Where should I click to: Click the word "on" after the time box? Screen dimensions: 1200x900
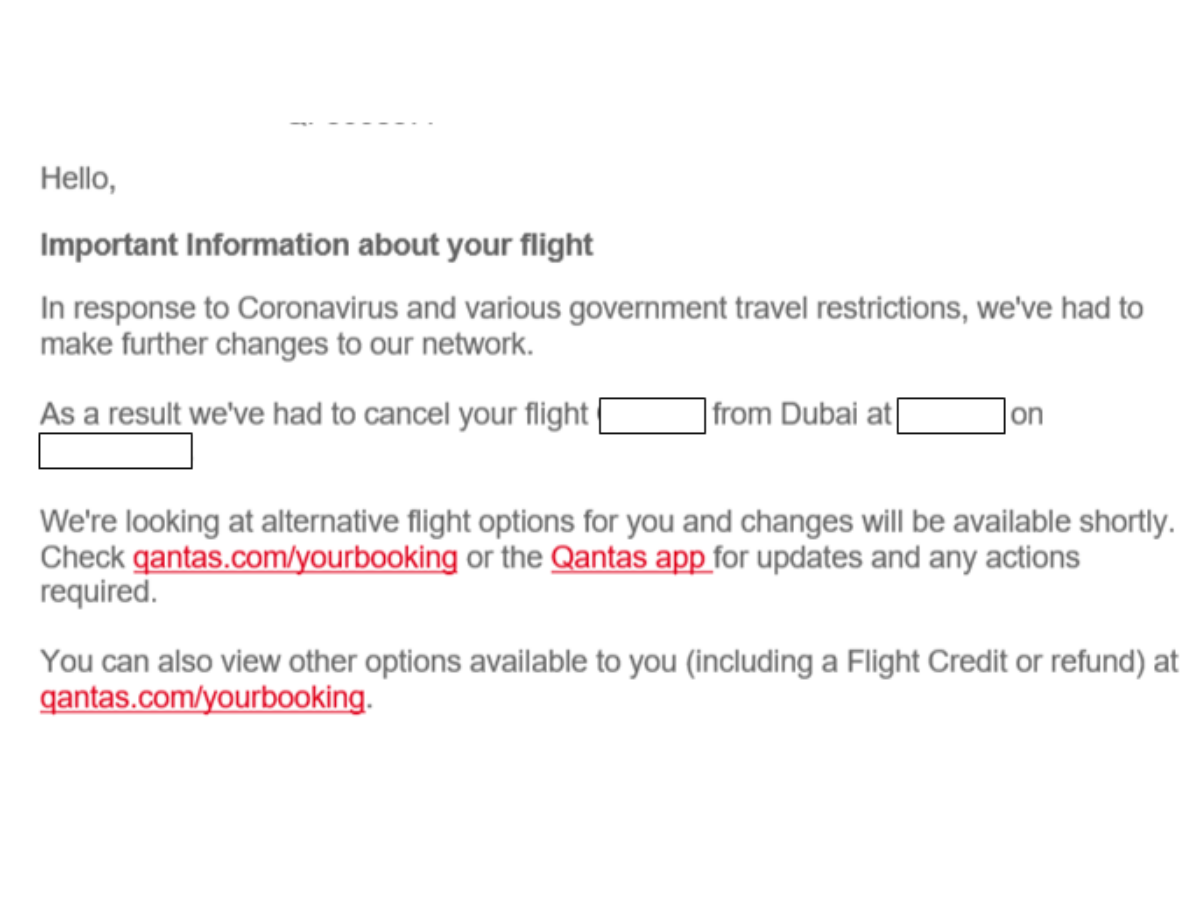click(x=1026, y=415)
